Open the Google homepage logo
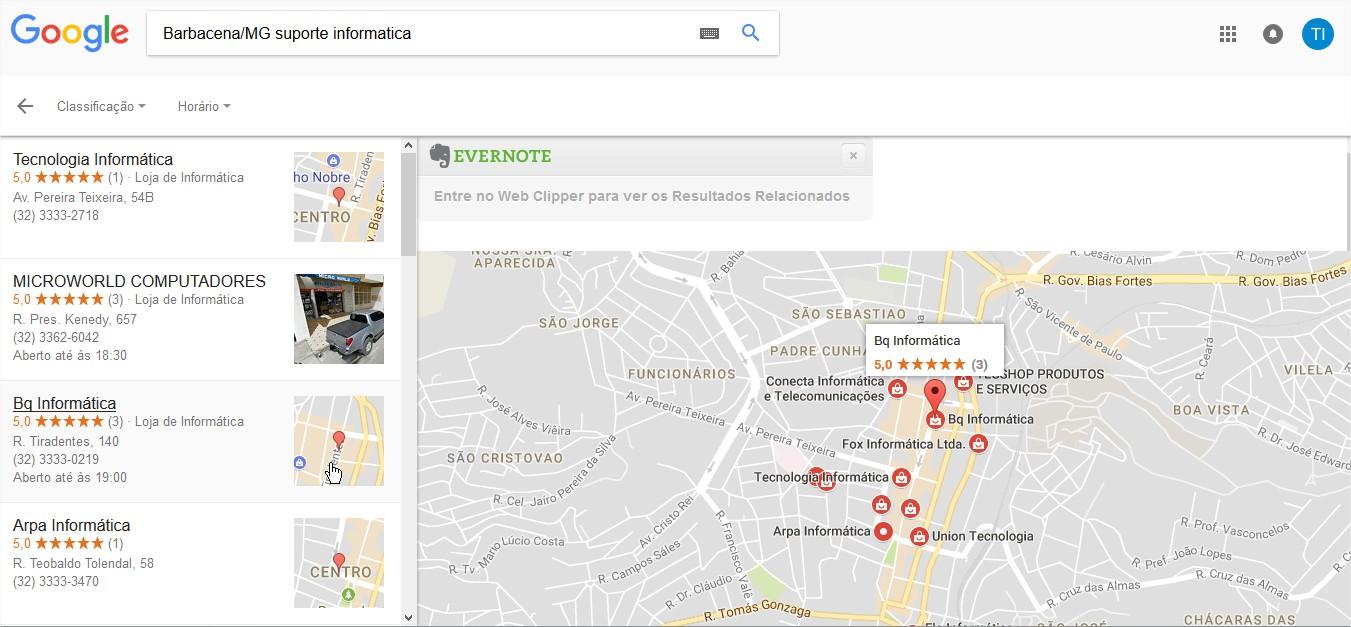Viewport: 1351px width, 627px height. [x=70, y=33]
